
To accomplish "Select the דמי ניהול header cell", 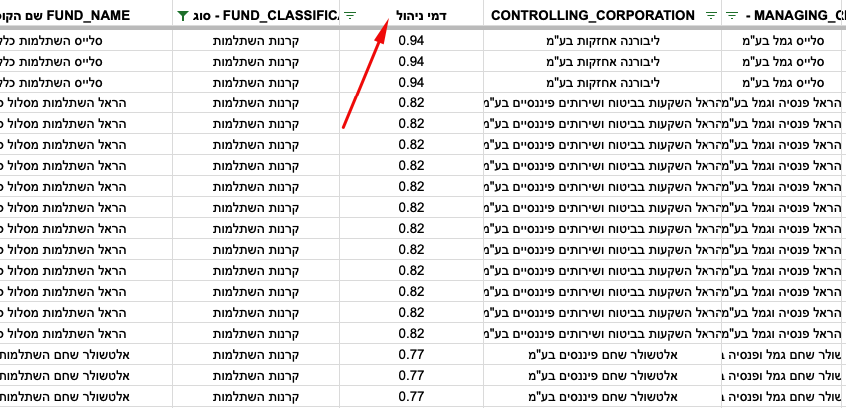I will click(x=412, y=15).
